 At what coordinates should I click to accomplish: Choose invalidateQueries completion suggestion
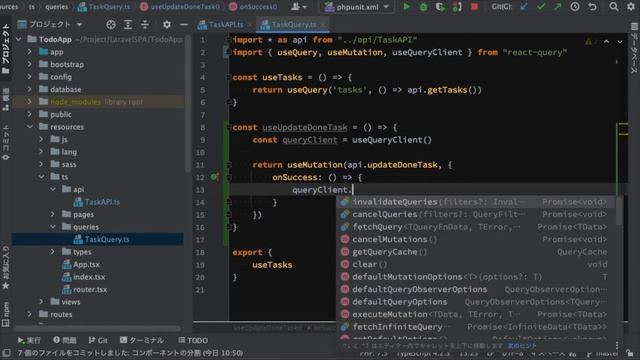(x=476, y=202)
